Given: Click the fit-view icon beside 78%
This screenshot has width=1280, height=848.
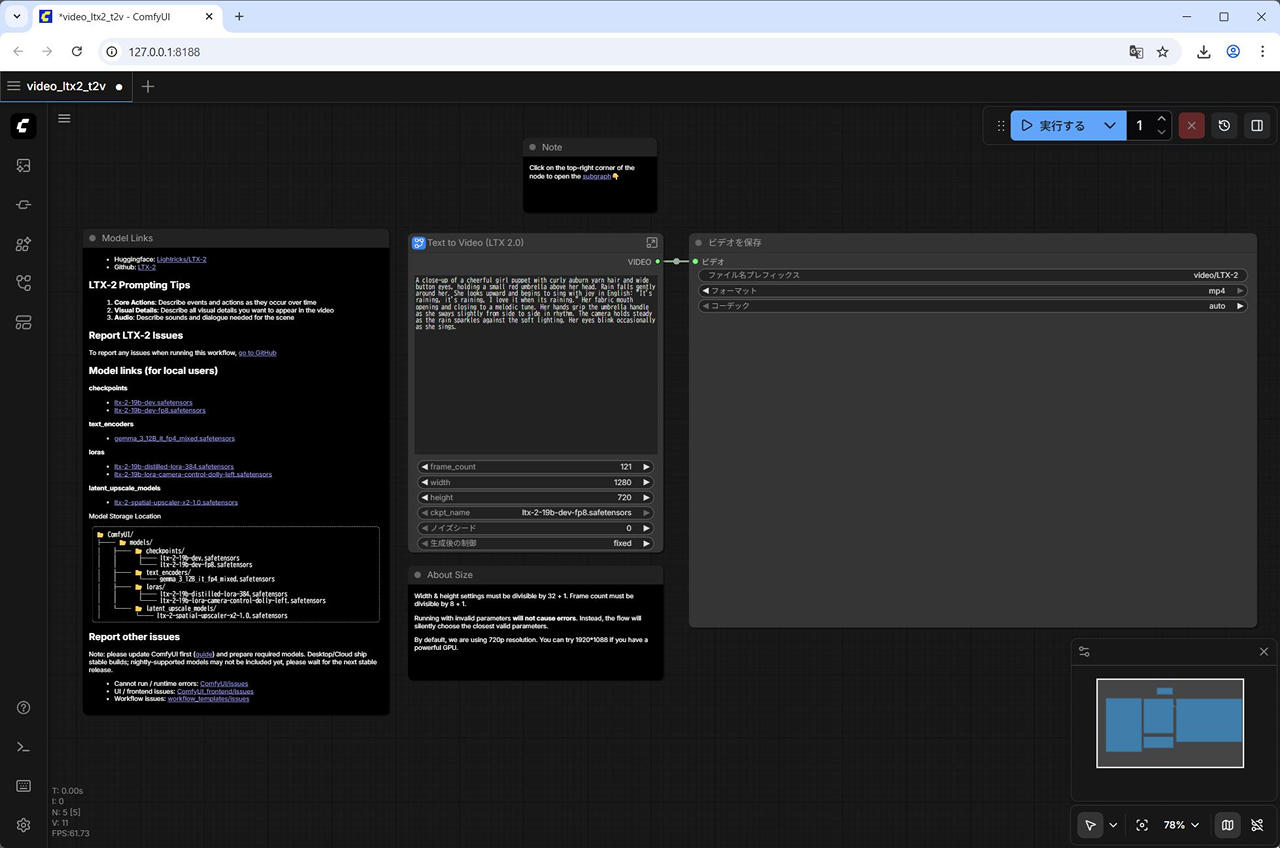Looking at the screenshot, I should [x=1142, y=825].
